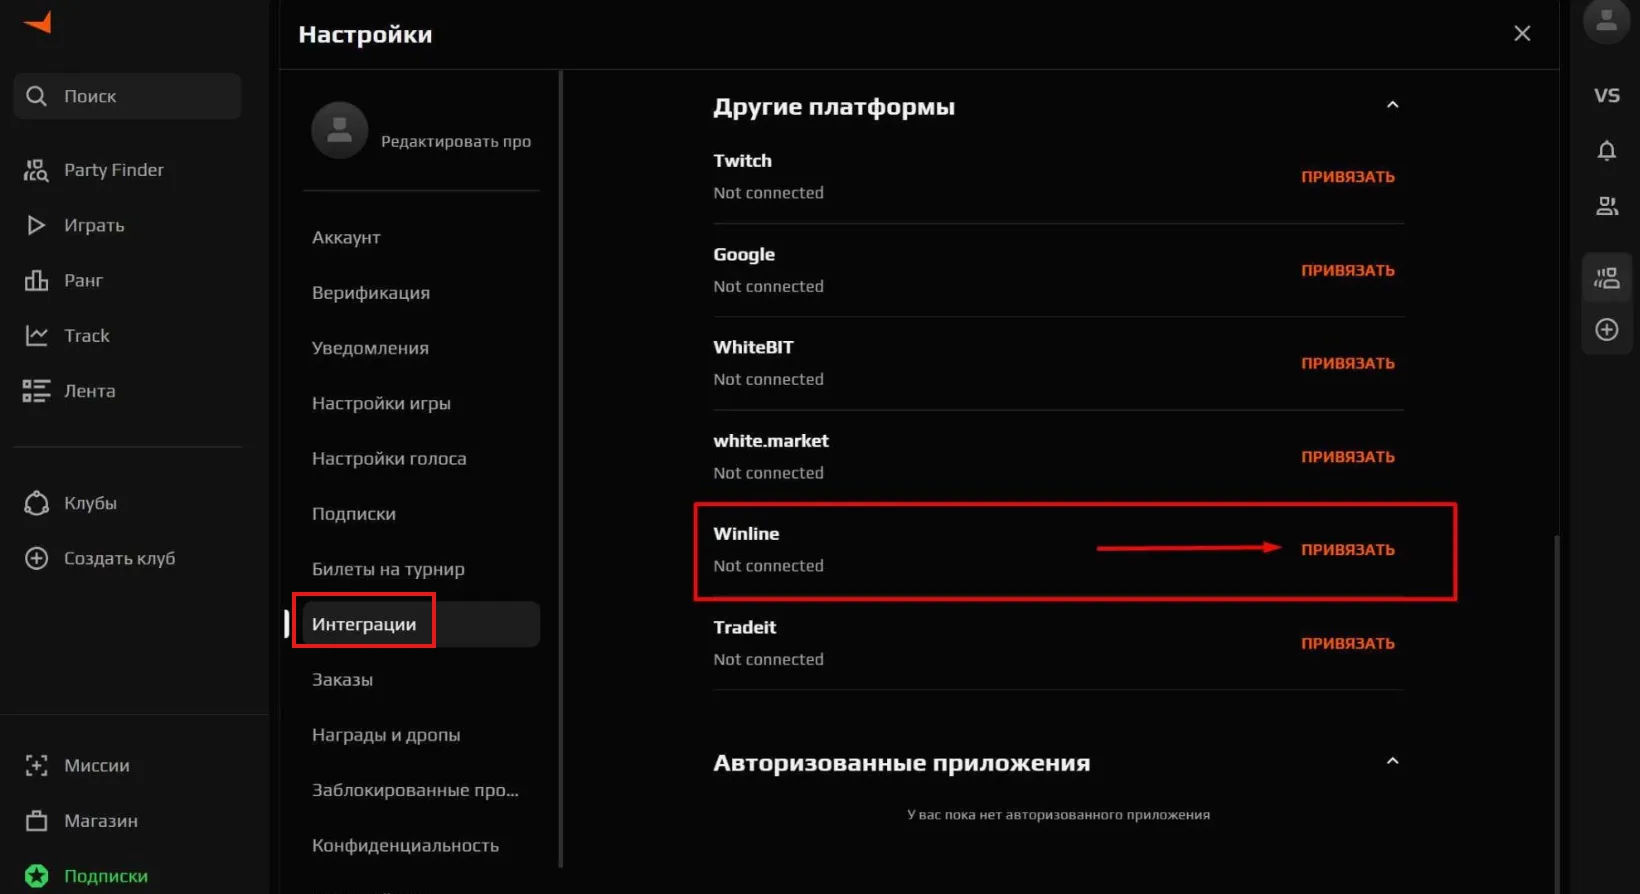Select the Аккаунт settings tab
The height and width of the screenshot is (894, 1640).
(346, 237)
